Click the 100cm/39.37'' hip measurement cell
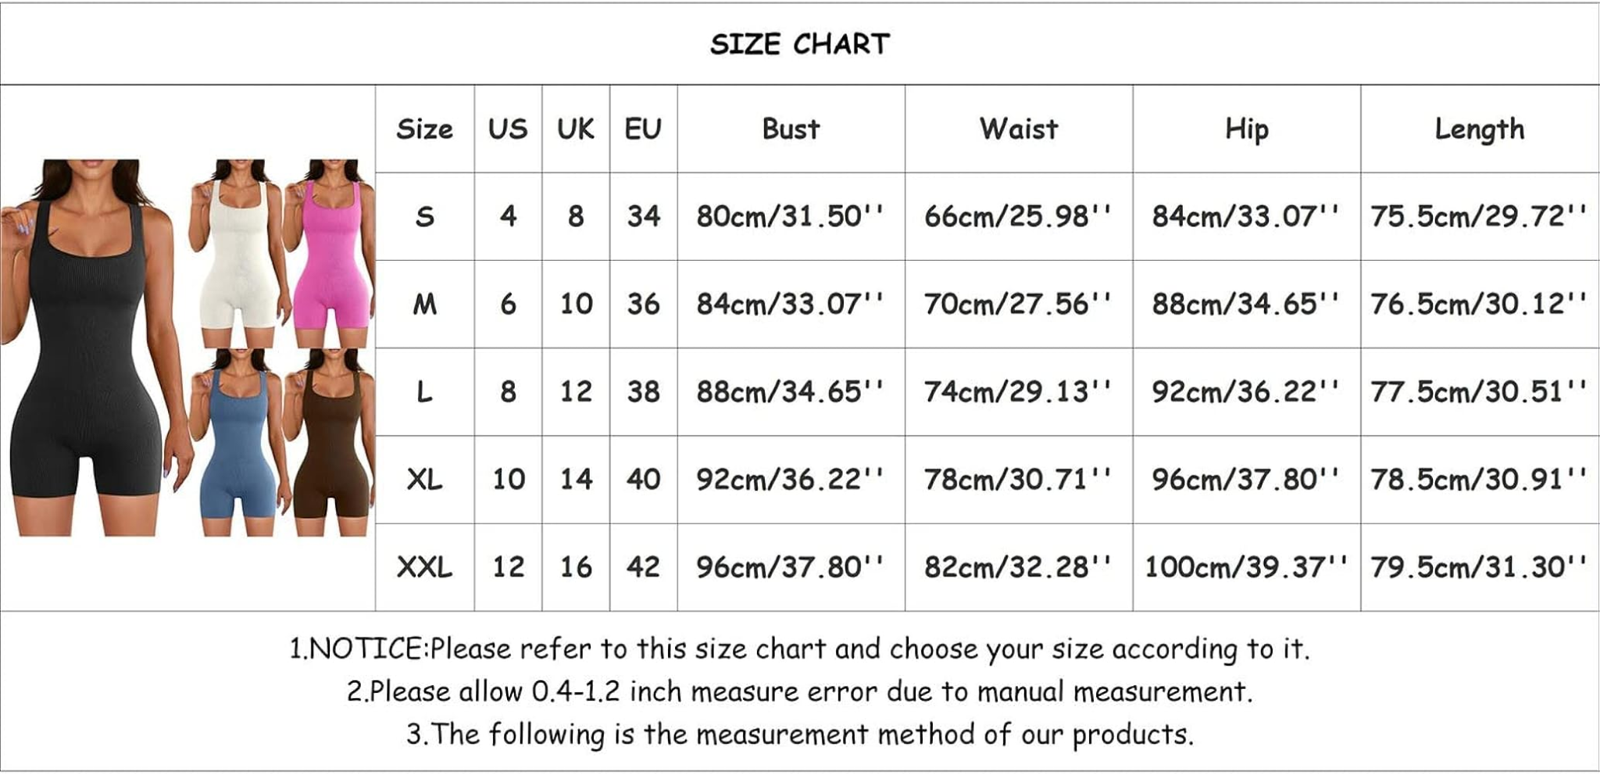1600x774 pixels. point(1246,567)
